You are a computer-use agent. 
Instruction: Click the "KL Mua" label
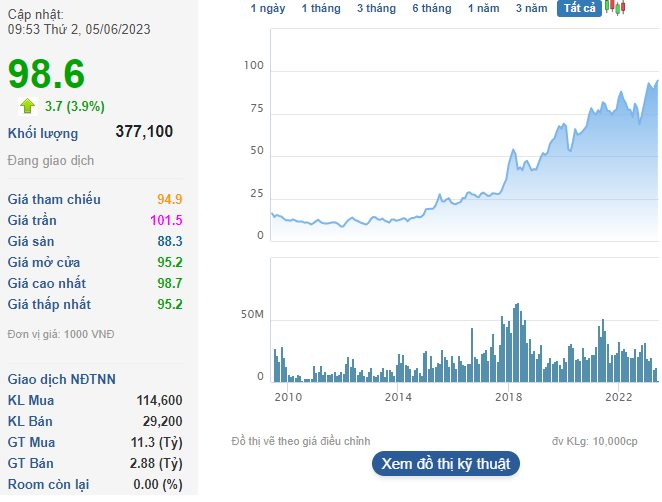[31, 400]
